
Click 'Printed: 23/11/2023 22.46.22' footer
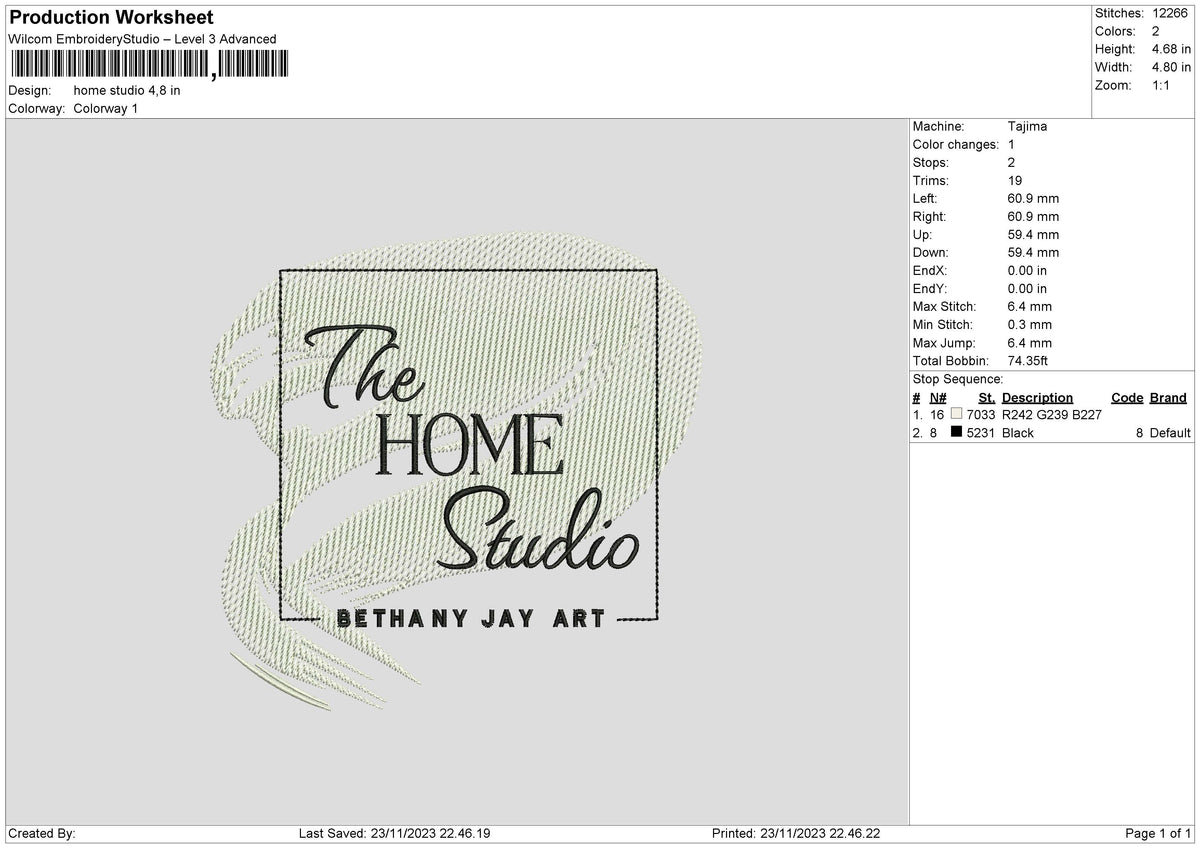(x=796, y=833)
